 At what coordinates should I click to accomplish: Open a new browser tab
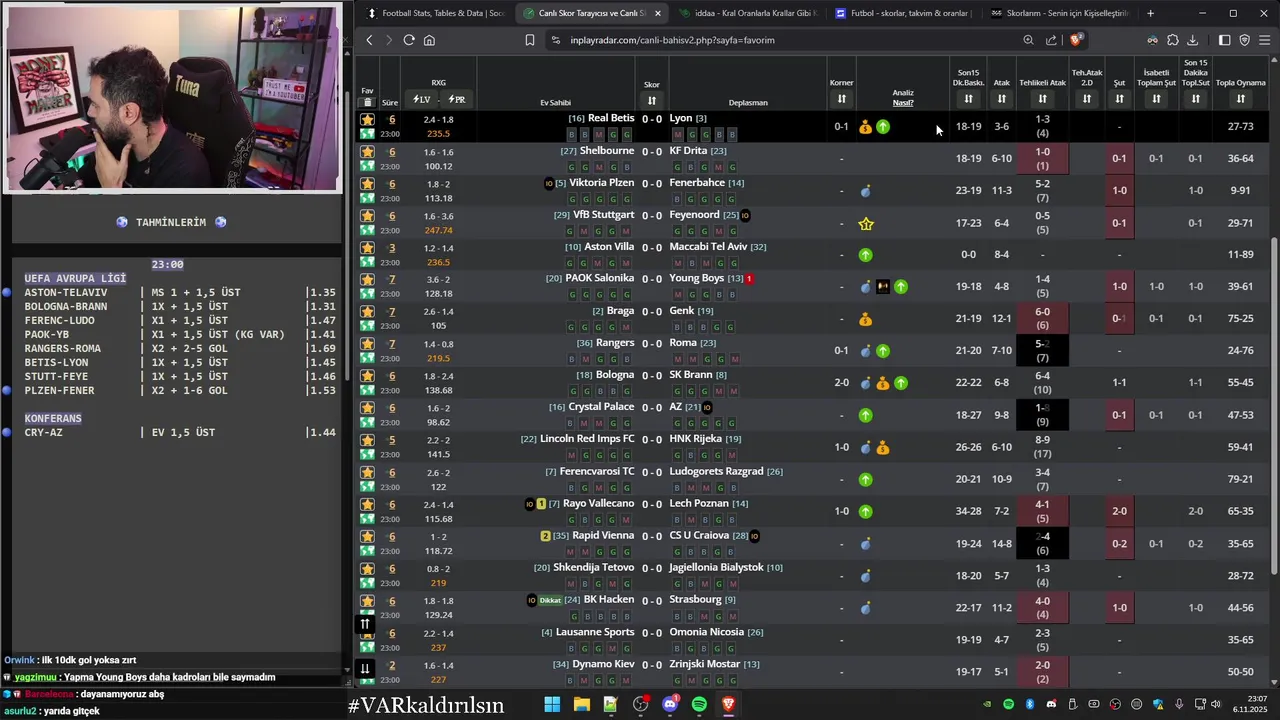click(1150, 13)
